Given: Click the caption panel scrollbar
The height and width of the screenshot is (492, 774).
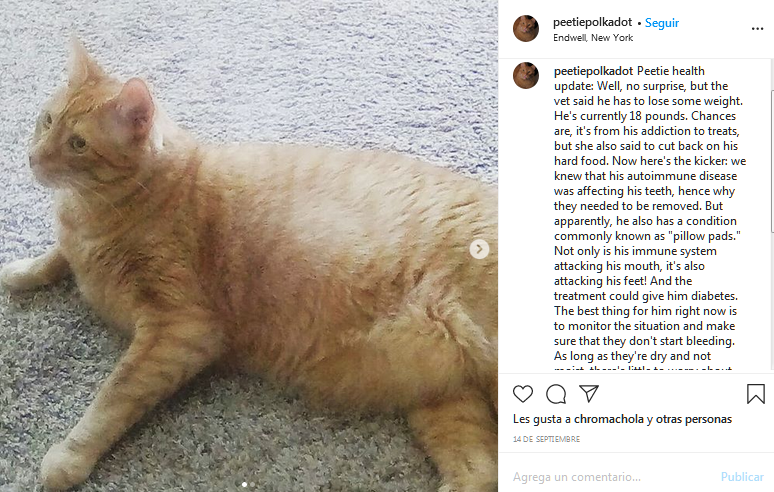Looking at the screenshot, I should [x=772, y=161].
